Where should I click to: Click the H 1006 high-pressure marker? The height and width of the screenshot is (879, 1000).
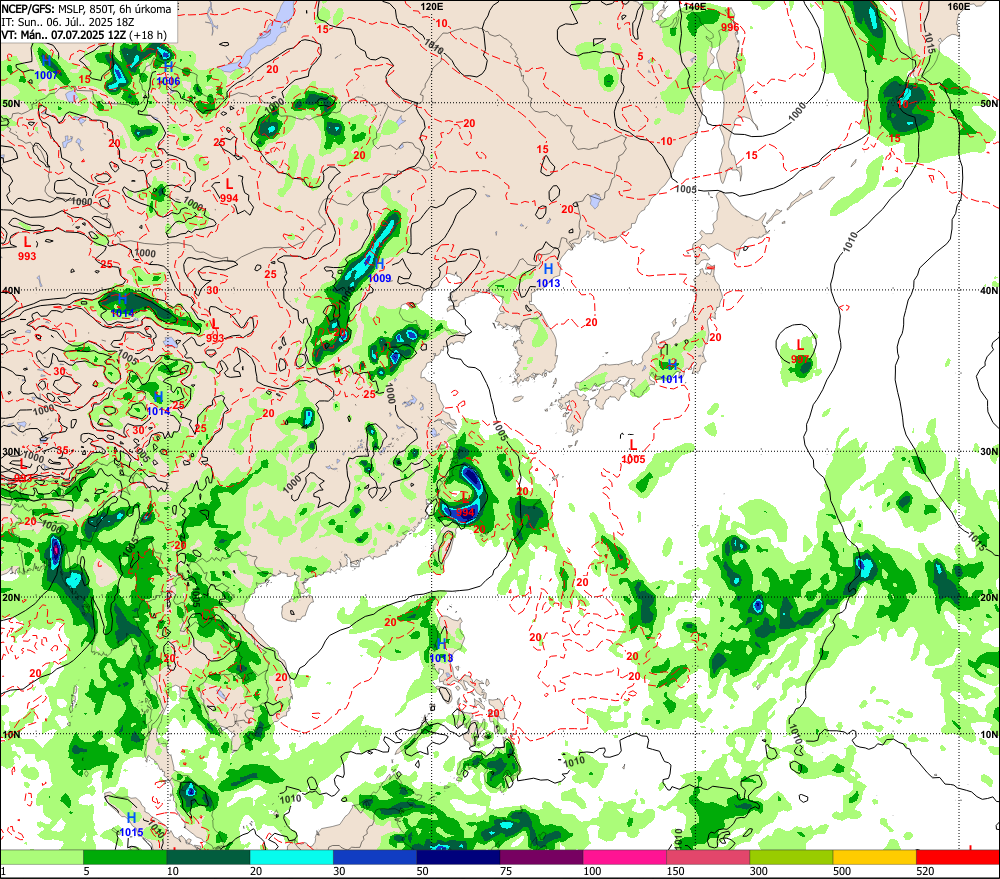(x=168, y=74)
